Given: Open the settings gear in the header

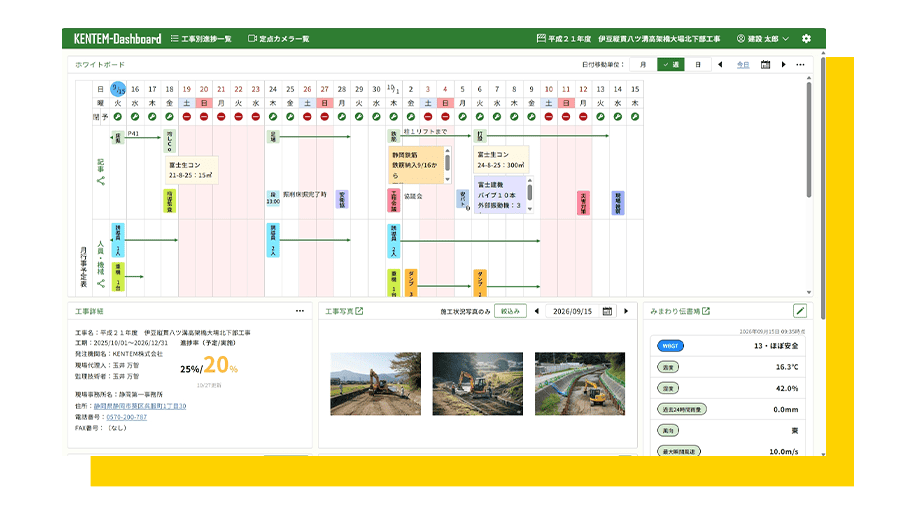Looking at the screenshot, I should click(x=806, y=39).
